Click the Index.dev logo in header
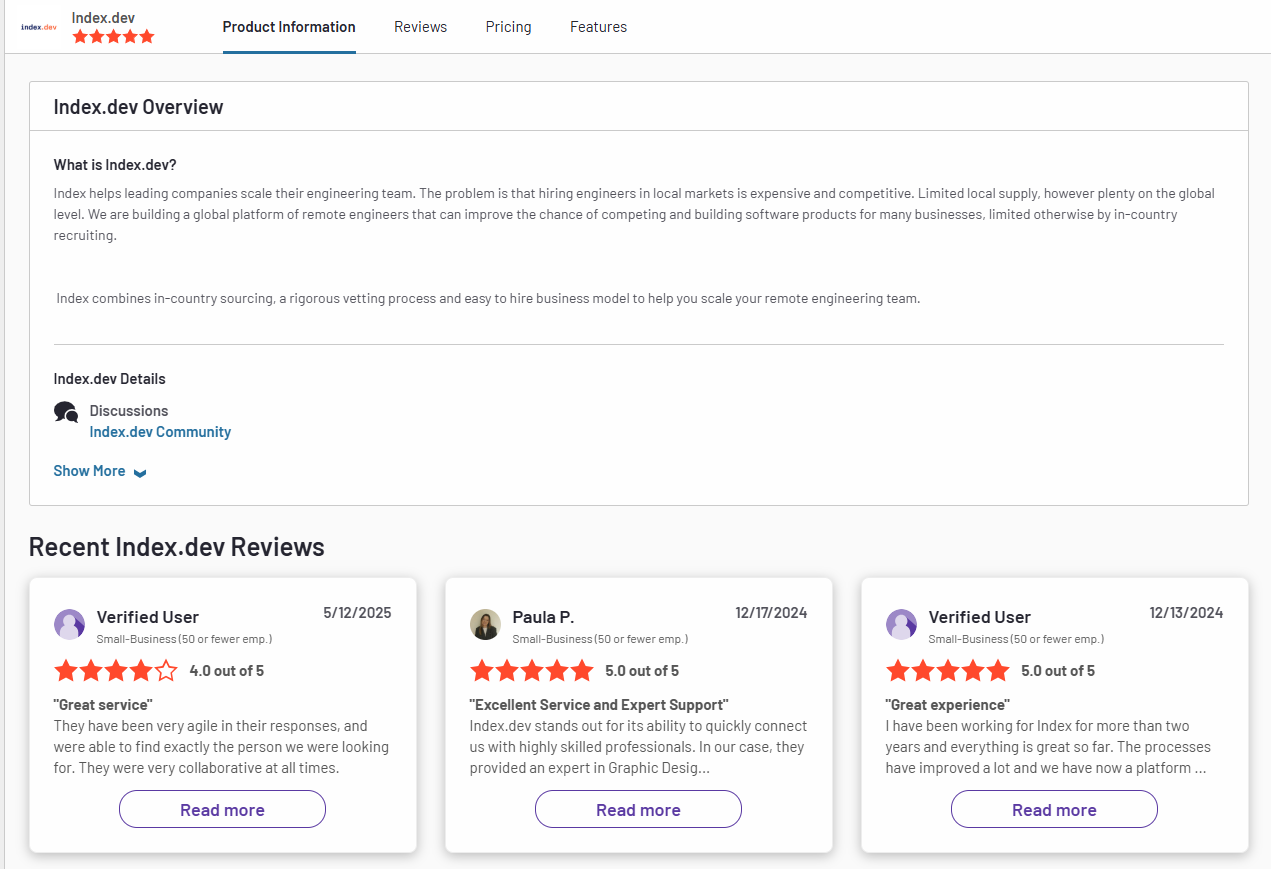The width and height of the screenshot is (1271, 869). pyautogui.click(x=39, y=27)
